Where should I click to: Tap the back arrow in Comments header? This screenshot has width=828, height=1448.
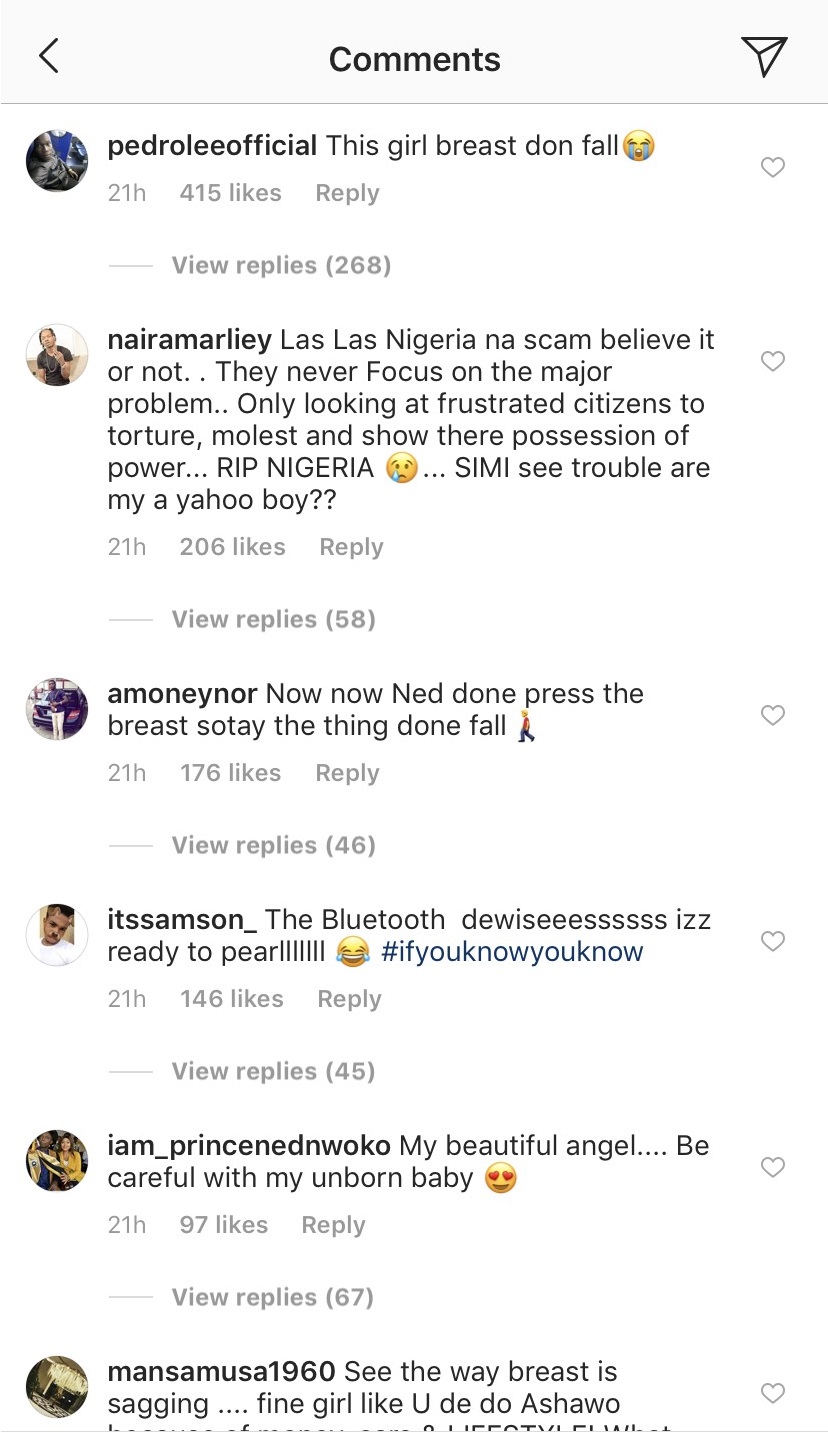tap(48, 57)
